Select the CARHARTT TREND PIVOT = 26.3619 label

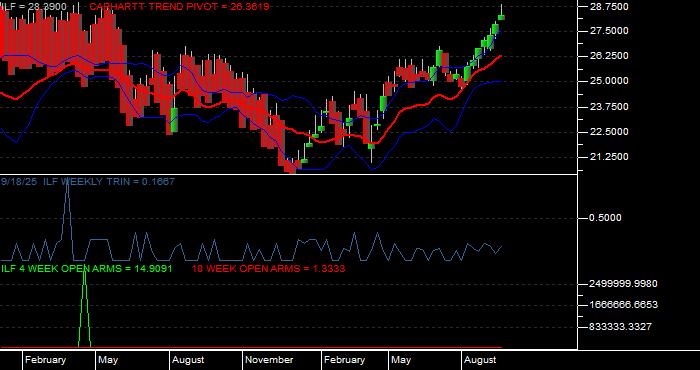pos(179,7)
